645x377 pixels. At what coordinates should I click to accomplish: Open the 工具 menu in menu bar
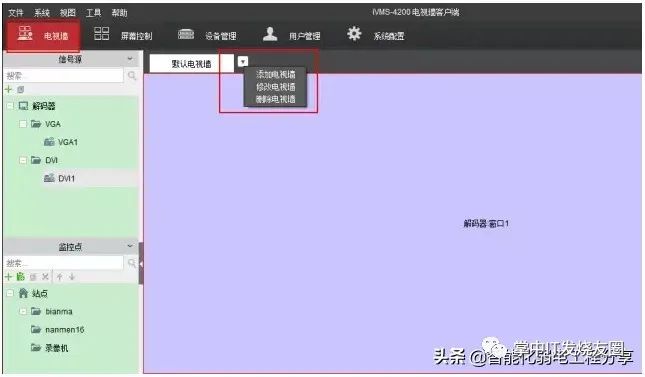coord(93,13)
